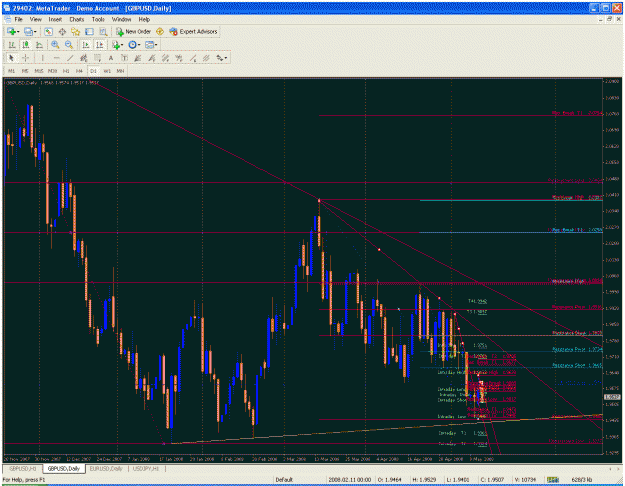
Task: Click the Default profile in status bar
Action: click(x=284, y=480)
